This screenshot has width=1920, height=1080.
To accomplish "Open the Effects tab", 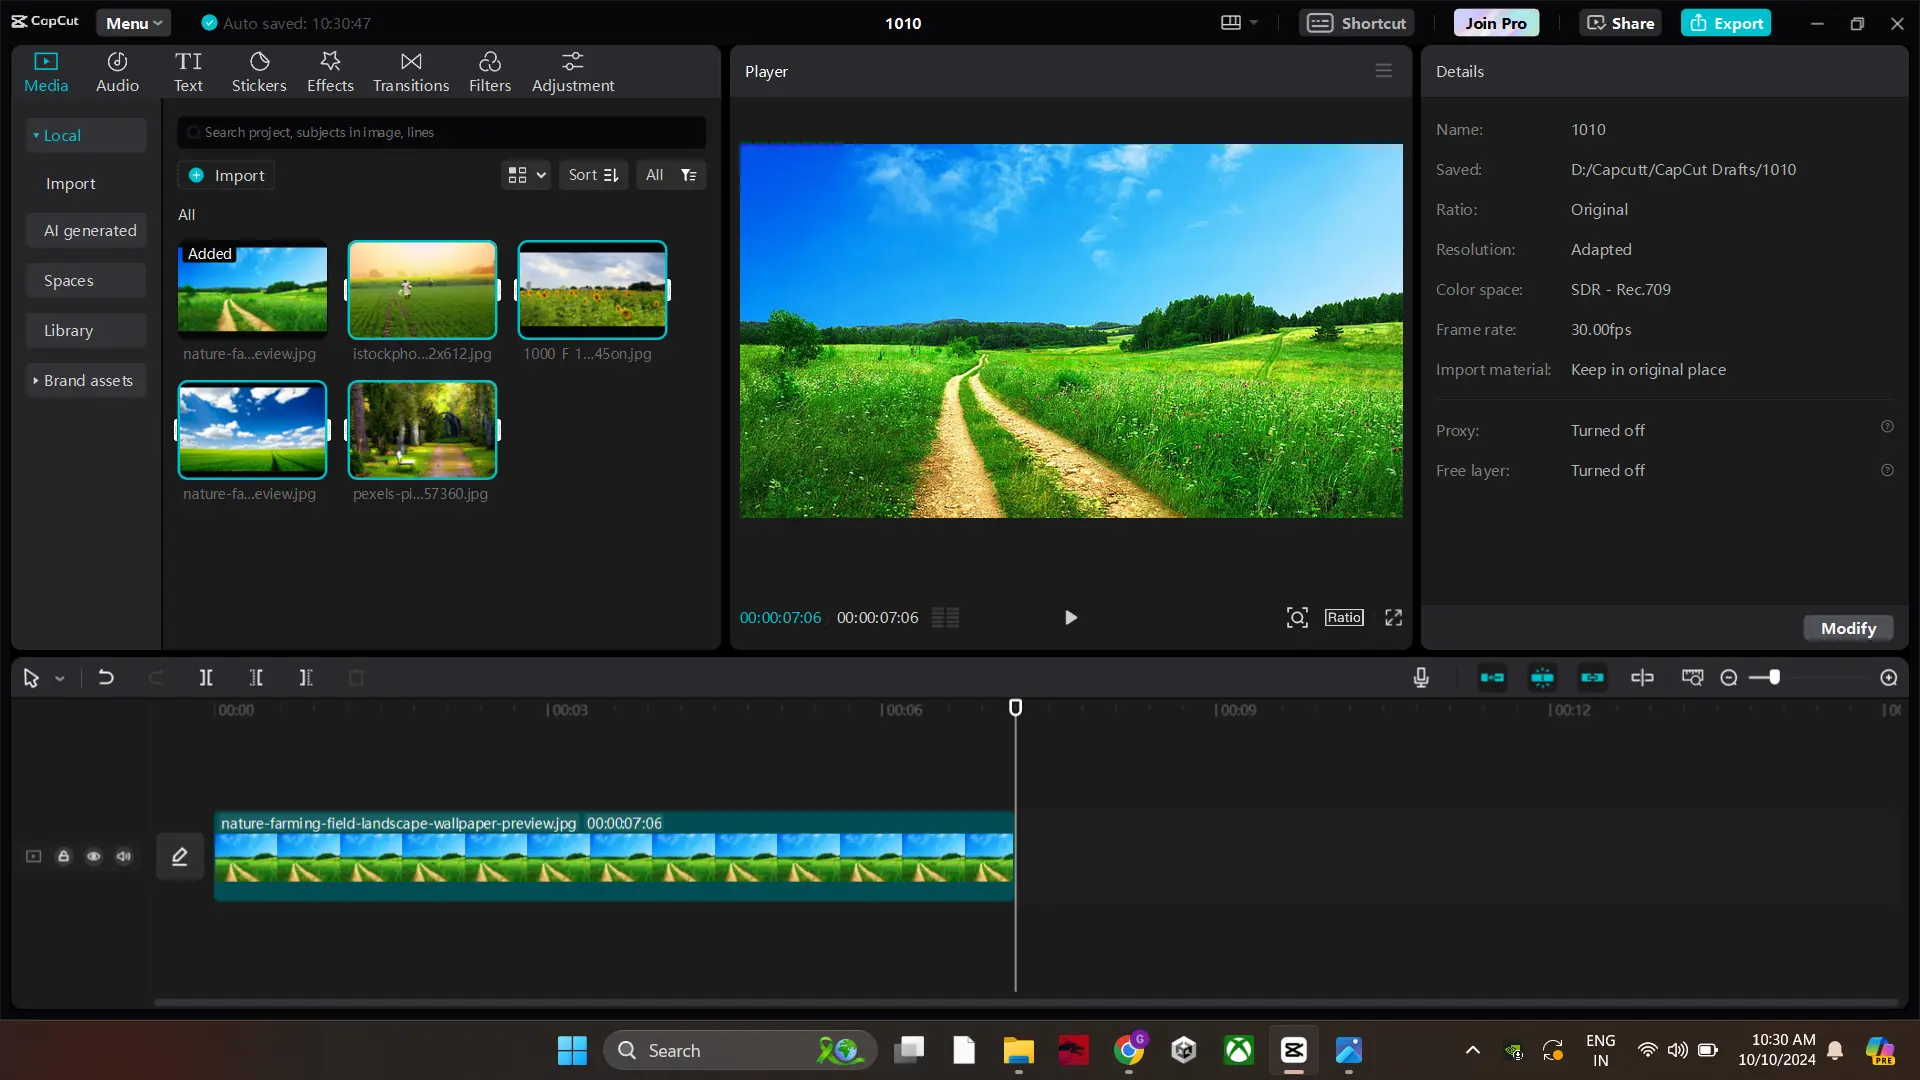I will (330, 72).
